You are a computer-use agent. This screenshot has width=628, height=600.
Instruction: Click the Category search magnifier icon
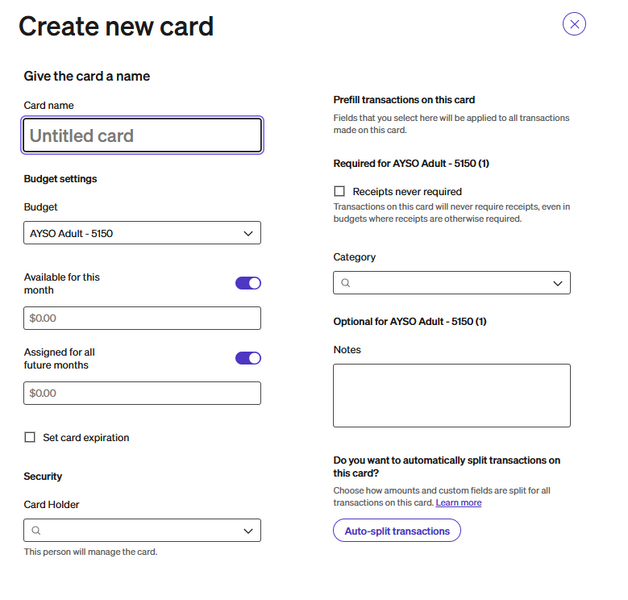346,283
